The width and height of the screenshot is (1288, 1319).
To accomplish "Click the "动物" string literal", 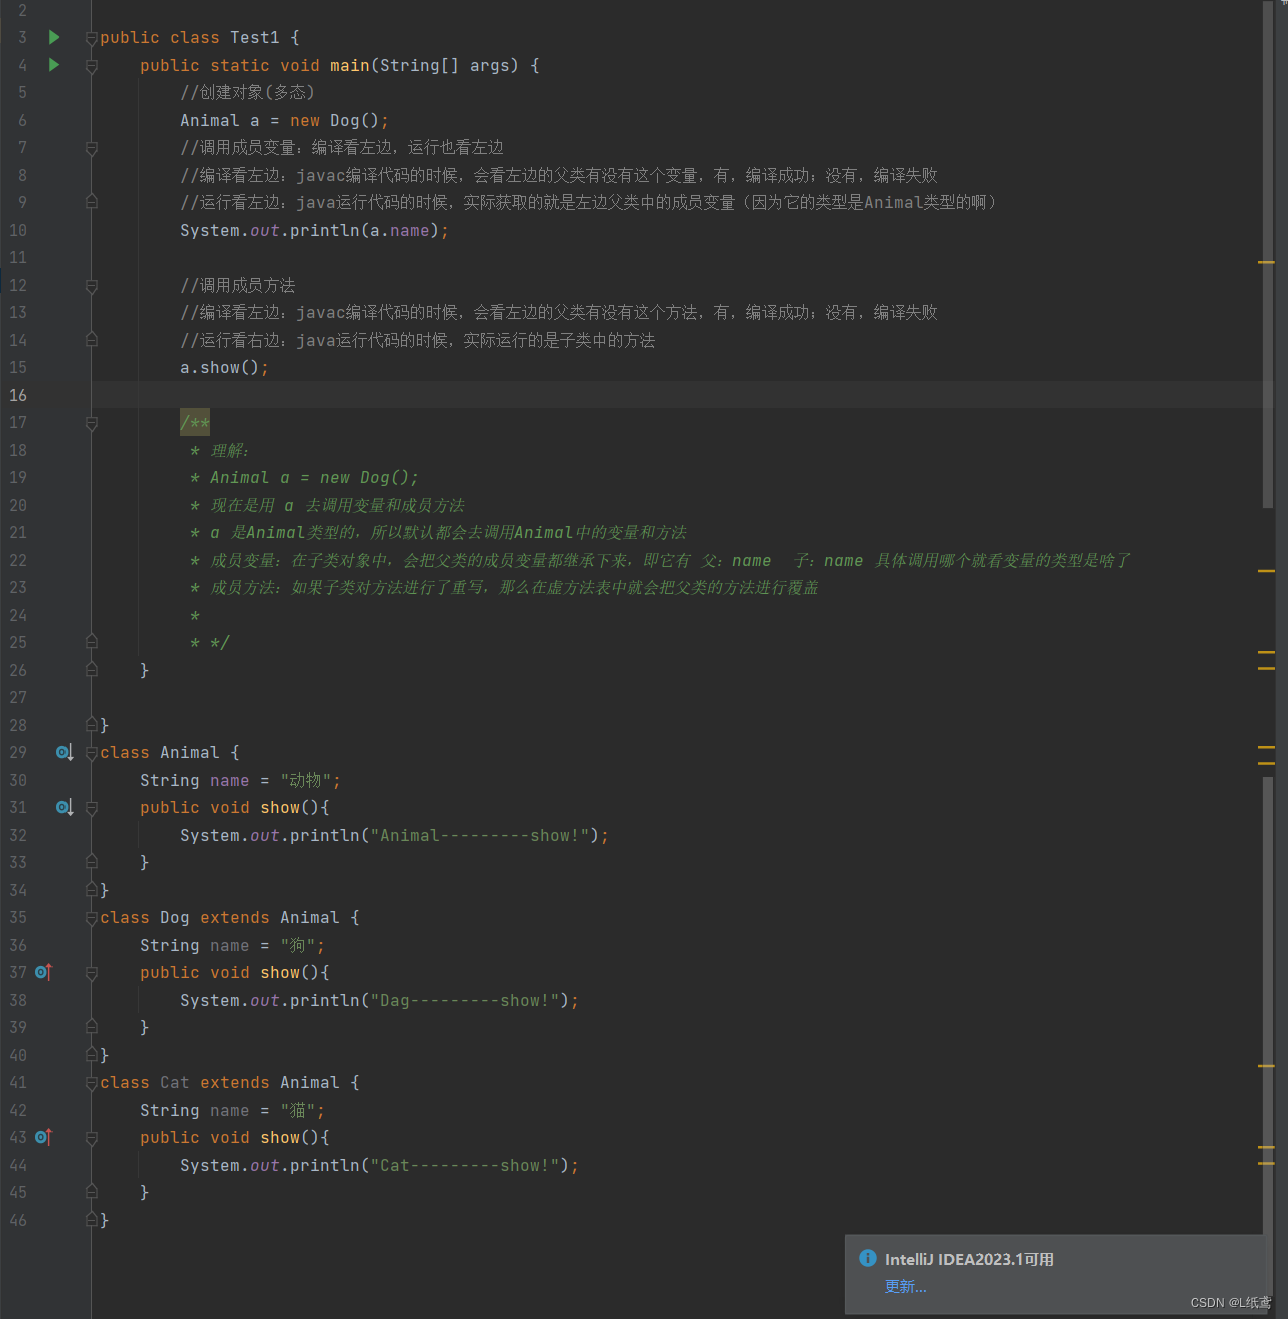I will (x=305, y=780).
